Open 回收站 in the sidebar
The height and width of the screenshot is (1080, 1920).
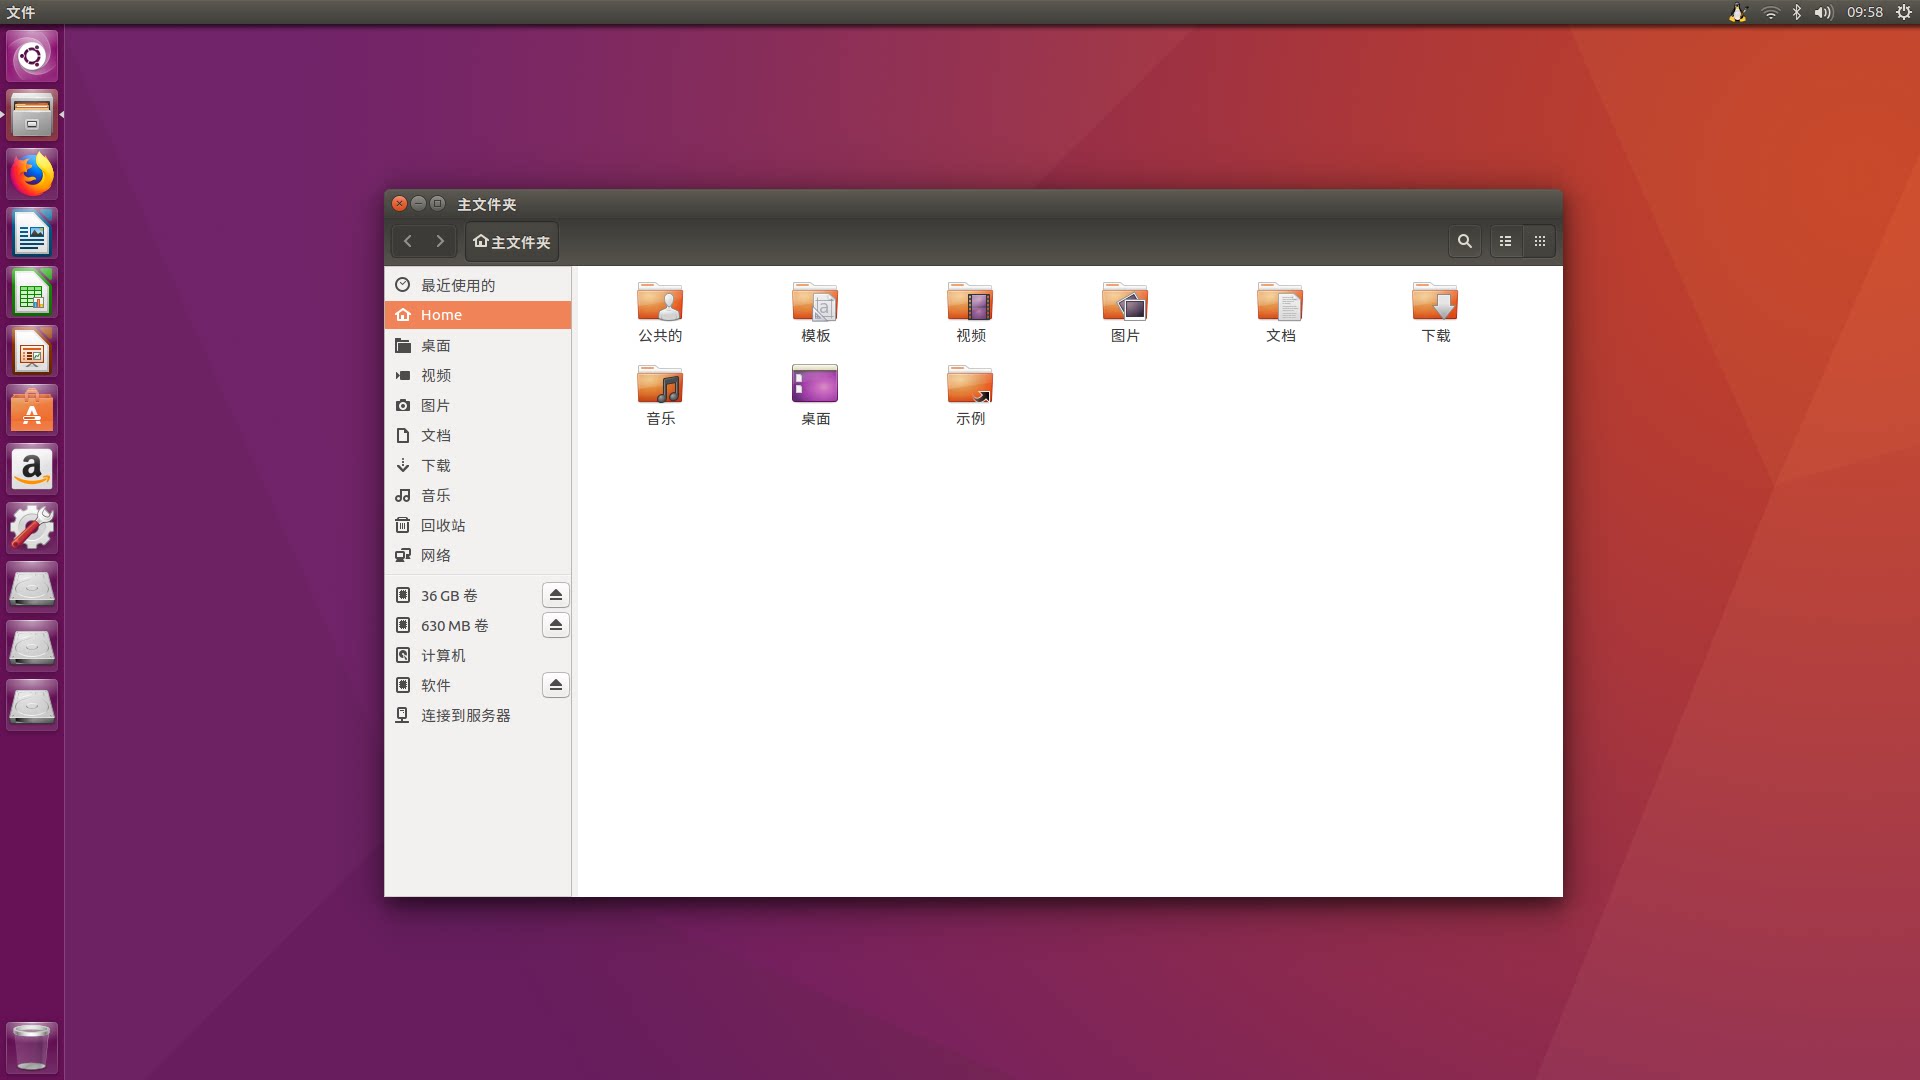coord(442,525)
